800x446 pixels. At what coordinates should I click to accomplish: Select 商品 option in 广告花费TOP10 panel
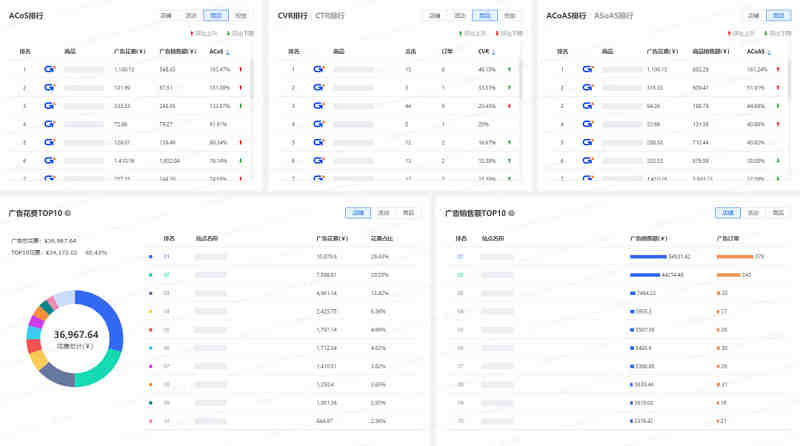(408, 213)
